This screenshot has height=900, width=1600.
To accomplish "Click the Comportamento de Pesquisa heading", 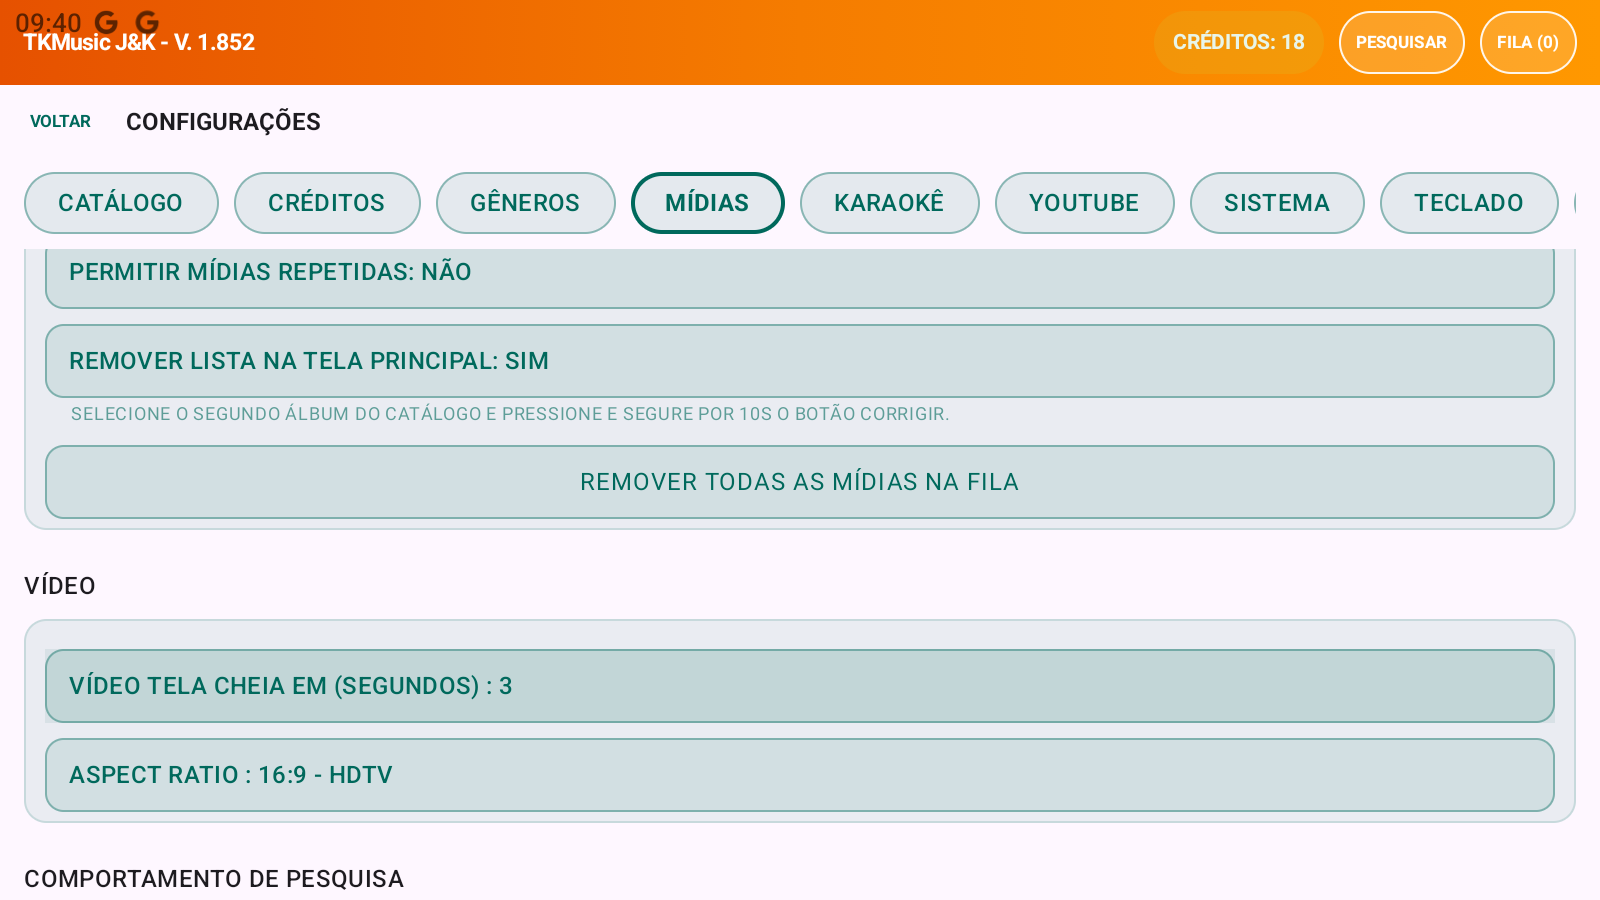I will coord(214,879).
